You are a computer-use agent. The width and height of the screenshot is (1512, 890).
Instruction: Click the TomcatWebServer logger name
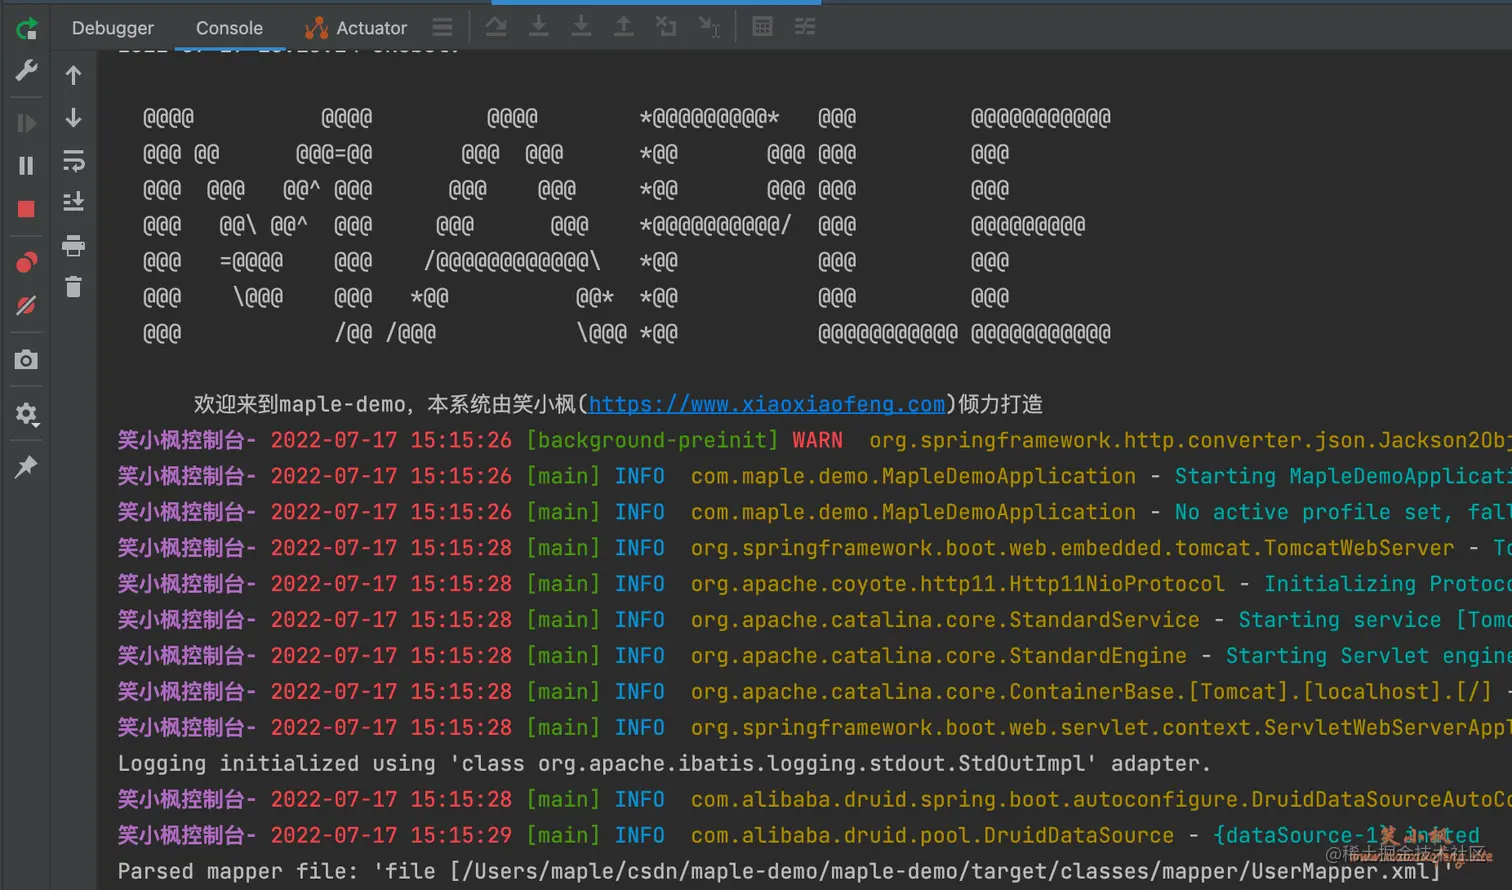click(x=1073, y=548)
